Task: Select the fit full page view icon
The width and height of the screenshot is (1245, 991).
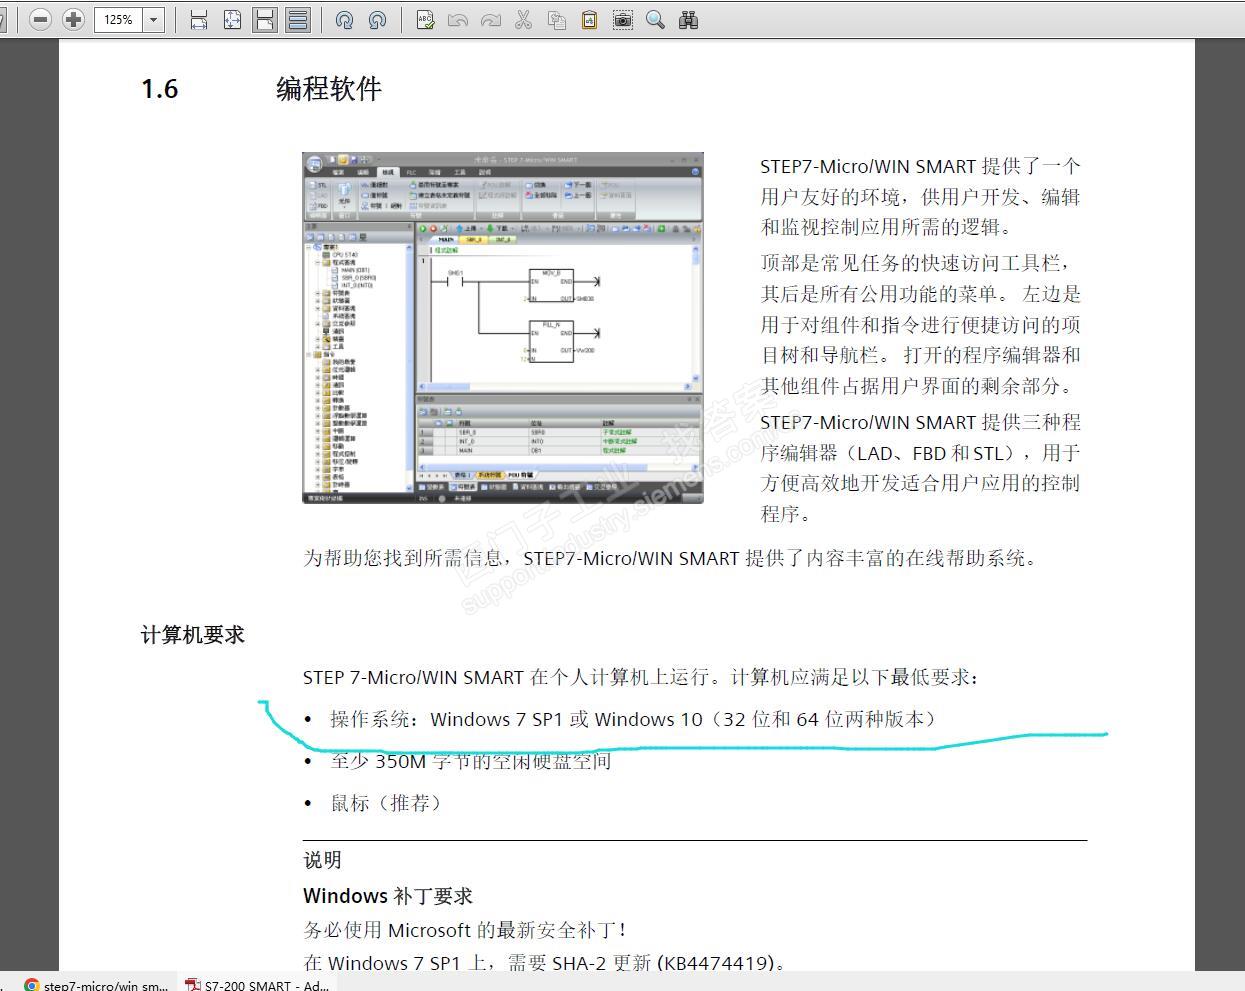Action: (x=232, y=20)
